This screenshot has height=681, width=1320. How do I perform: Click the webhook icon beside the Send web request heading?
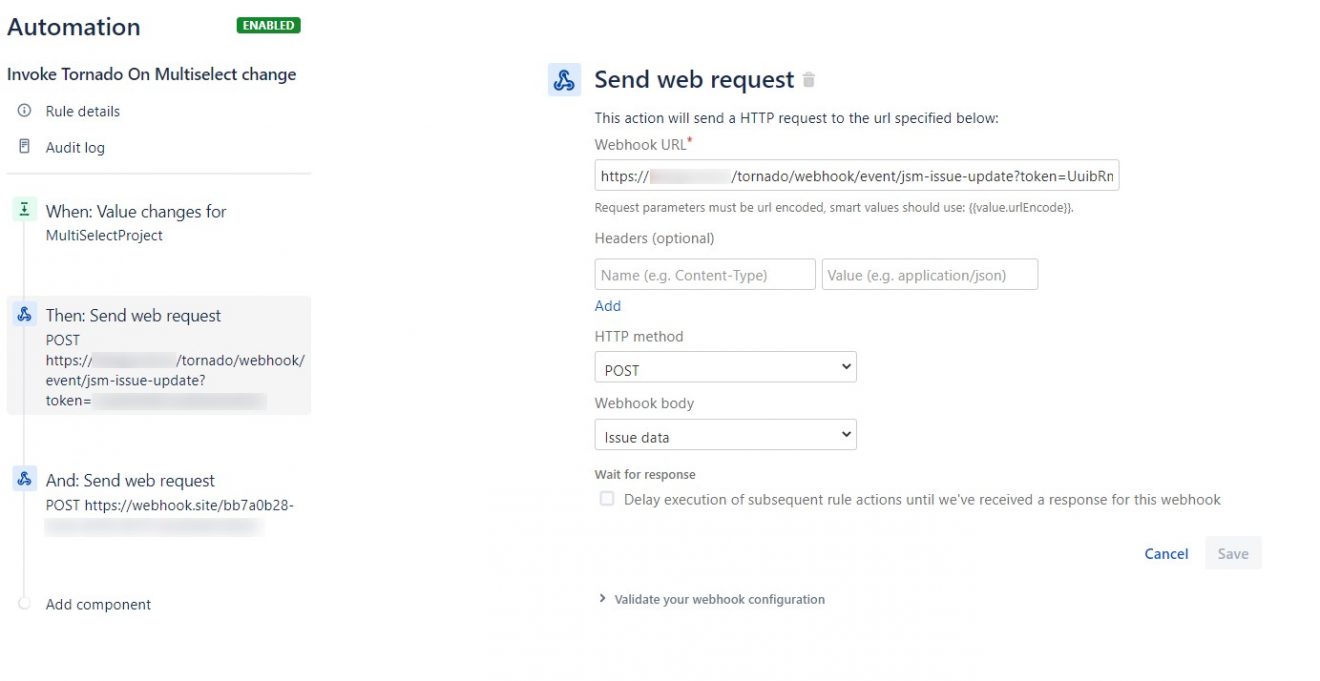click(563, 78)
